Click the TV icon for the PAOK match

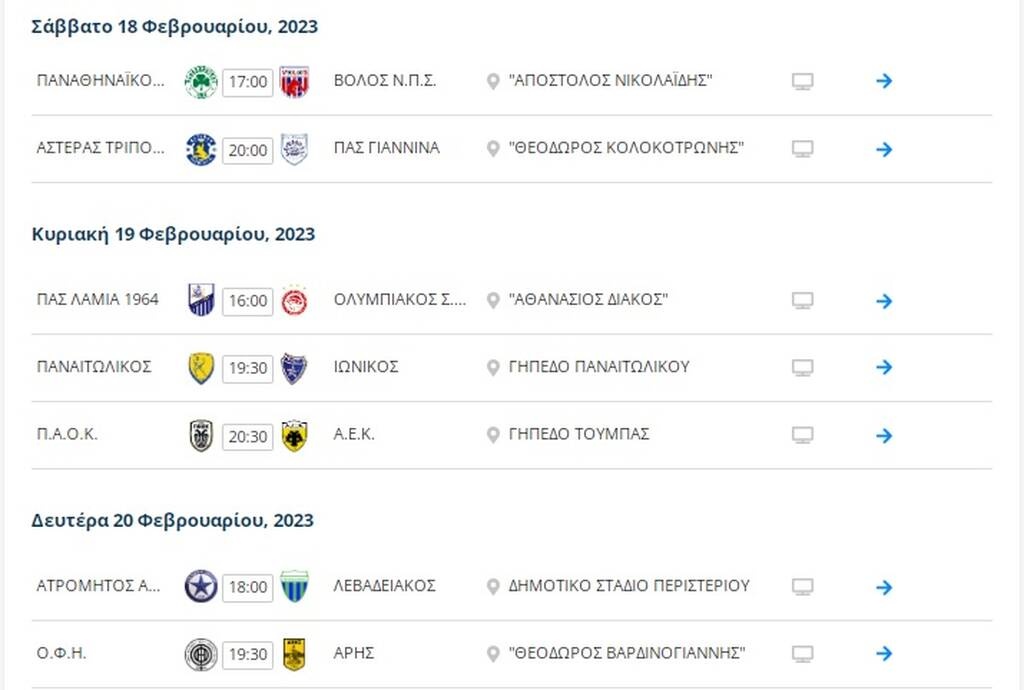804,436
